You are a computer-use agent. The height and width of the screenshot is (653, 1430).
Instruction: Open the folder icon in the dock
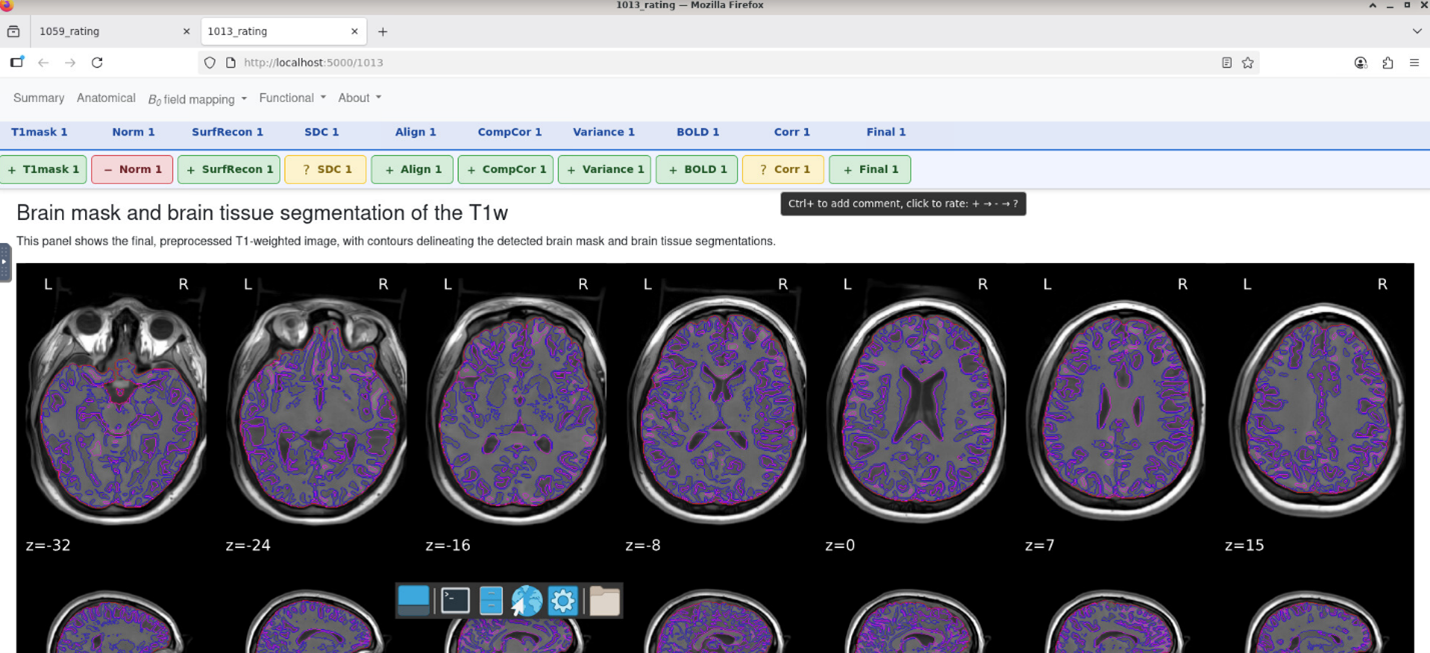coord(604,600)
